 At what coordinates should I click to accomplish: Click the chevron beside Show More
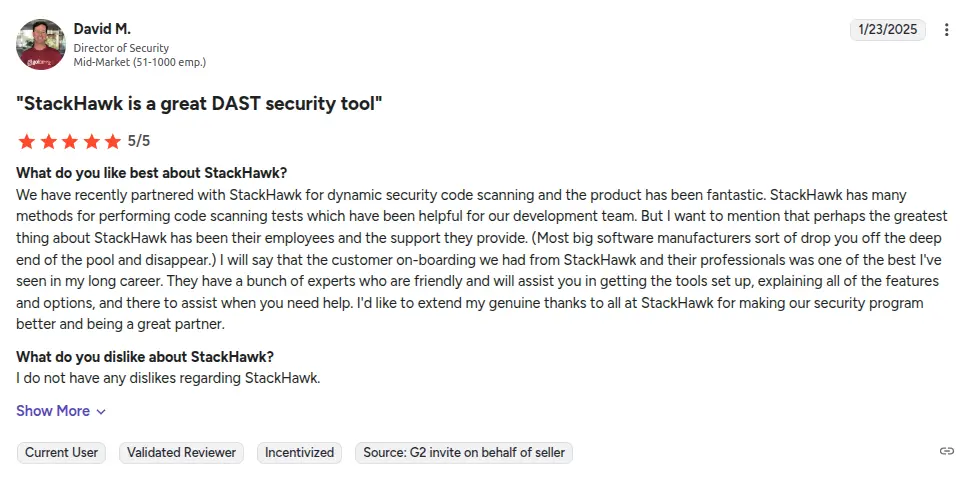[x=101, y=412]
